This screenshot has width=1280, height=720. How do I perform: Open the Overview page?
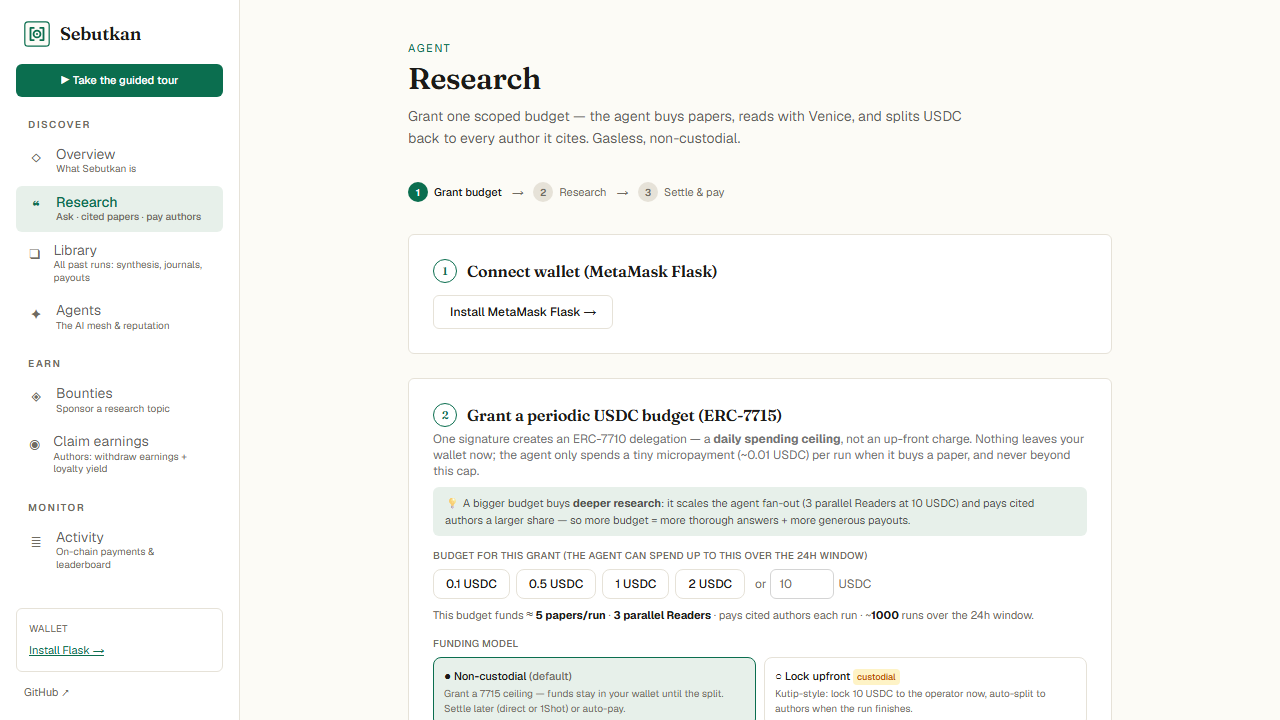point(119,161)
